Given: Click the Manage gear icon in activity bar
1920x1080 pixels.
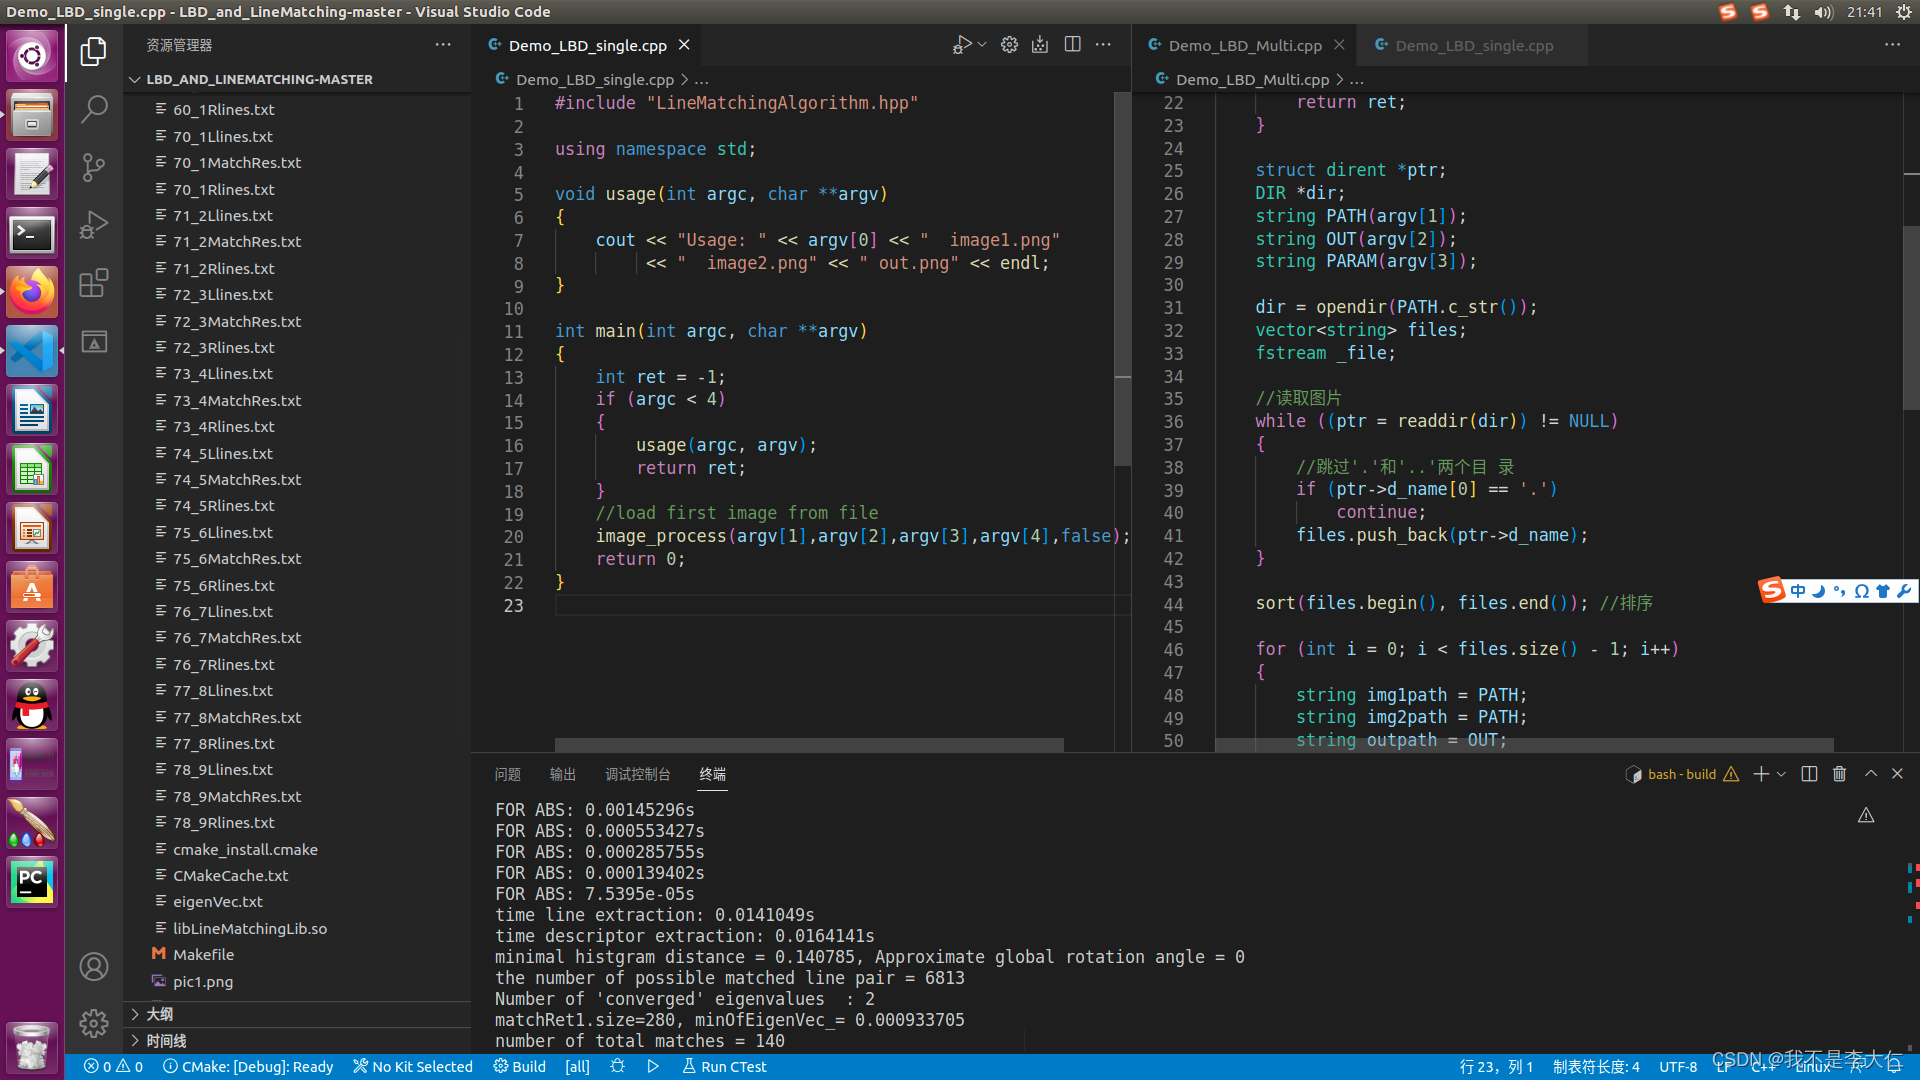Looking at the screenshot, I should 93,1023.
